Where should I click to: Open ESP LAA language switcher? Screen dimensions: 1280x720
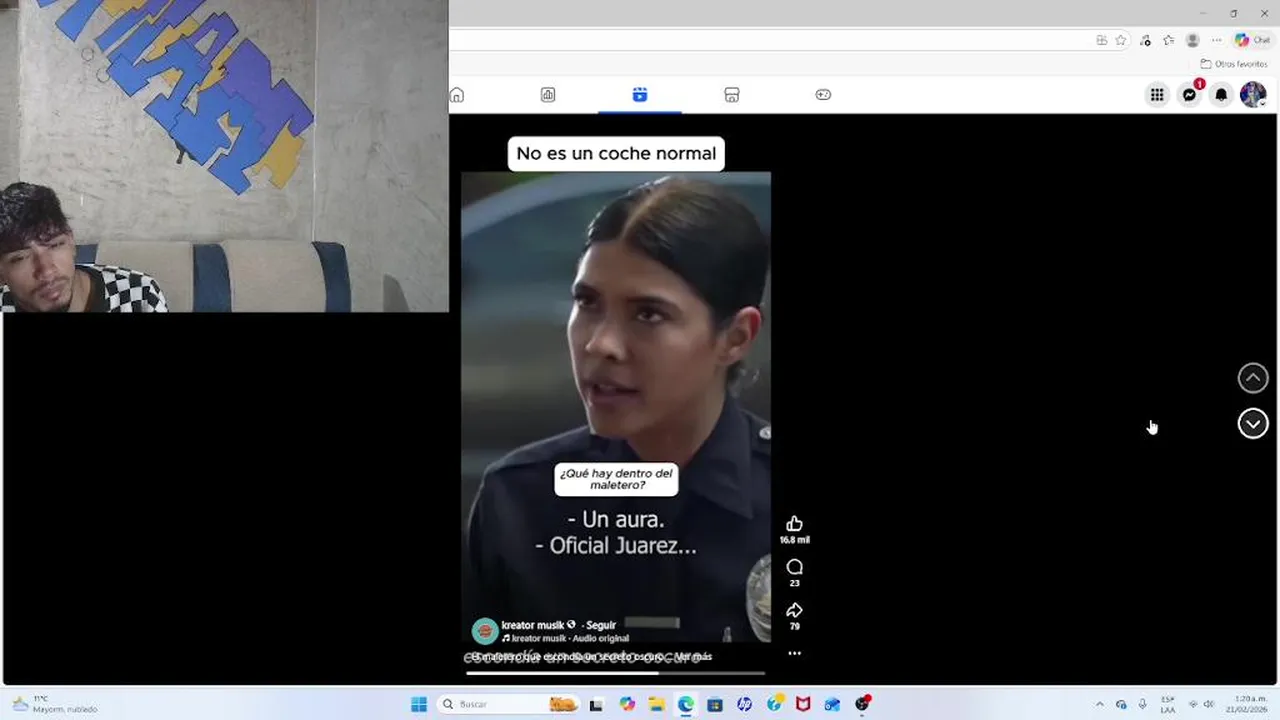tap(1168, 704)
